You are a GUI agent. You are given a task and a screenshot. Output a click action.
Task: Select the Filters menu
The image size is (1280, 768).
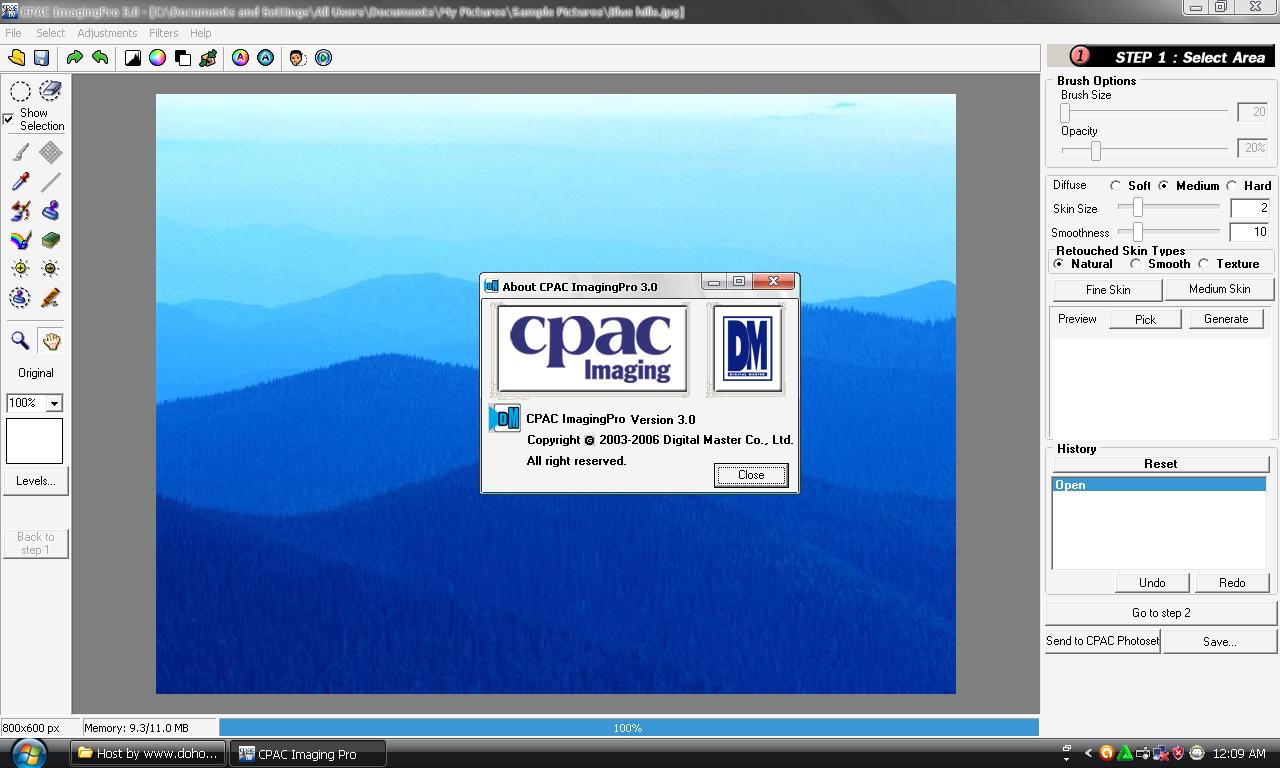pyautogui.click(x=163, y=32)
